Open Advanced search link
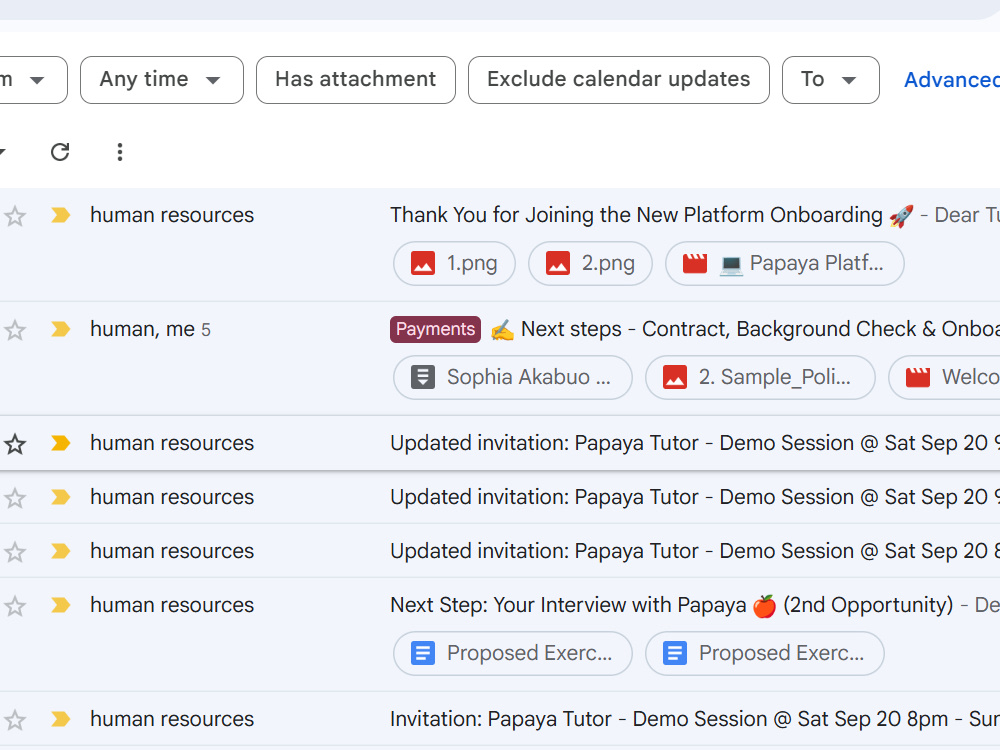Screen dimensions: 1000x750 [952, 80]
